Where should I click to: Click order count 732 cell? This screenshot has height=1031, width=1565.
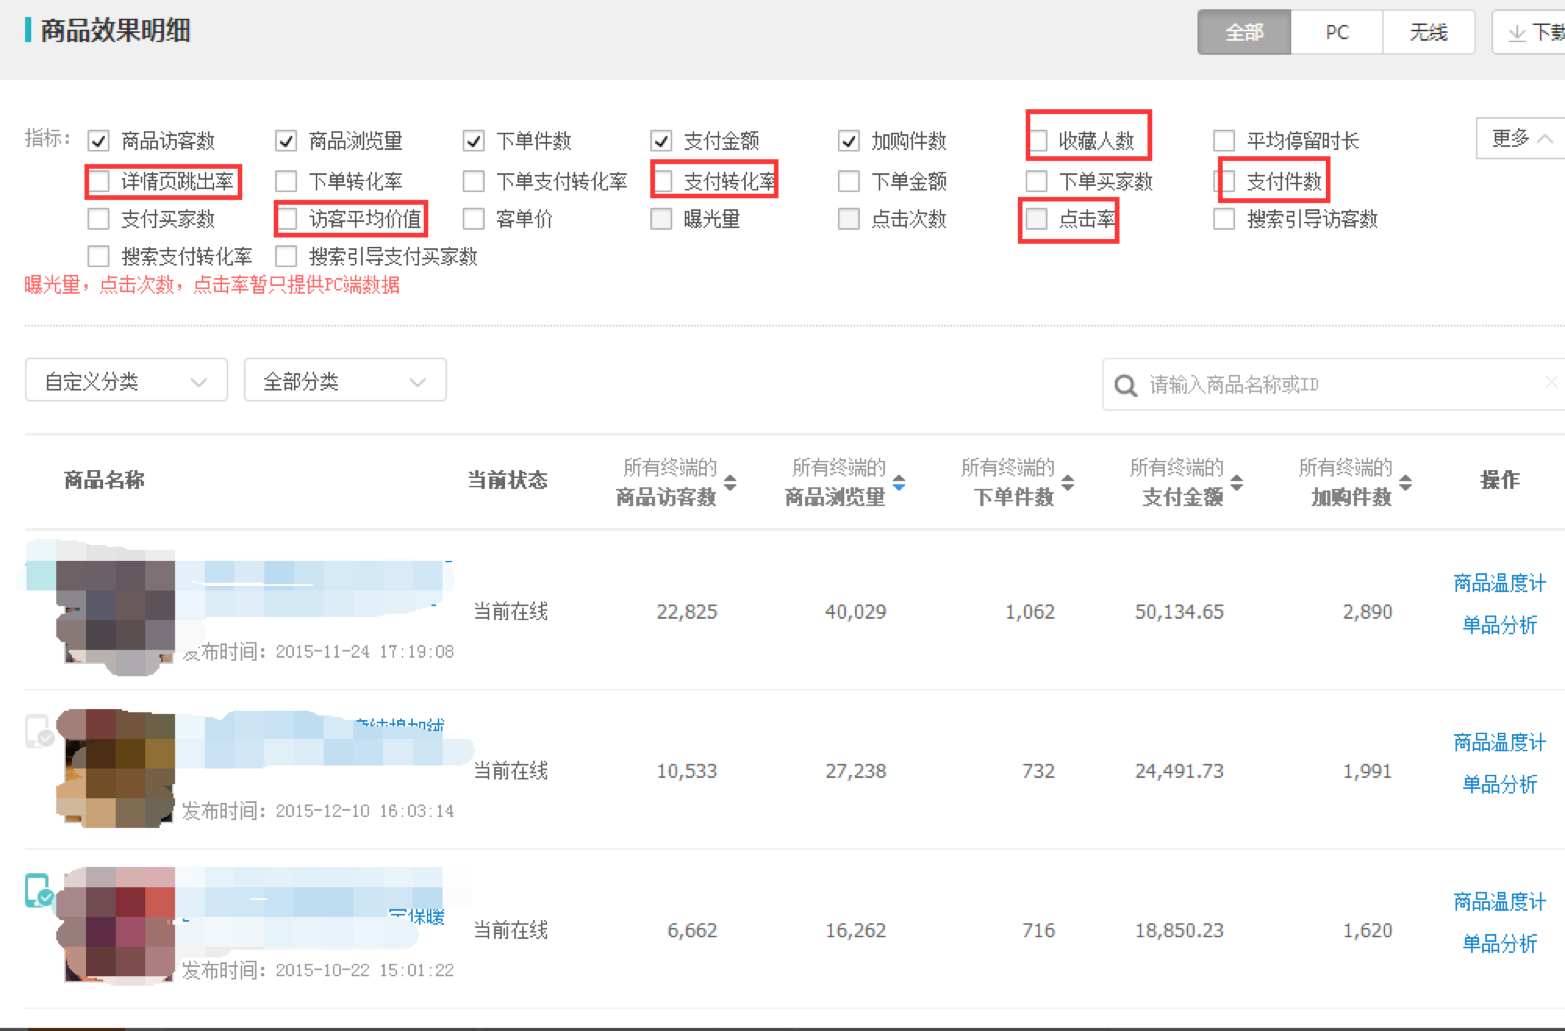[x=1038, y=771]
